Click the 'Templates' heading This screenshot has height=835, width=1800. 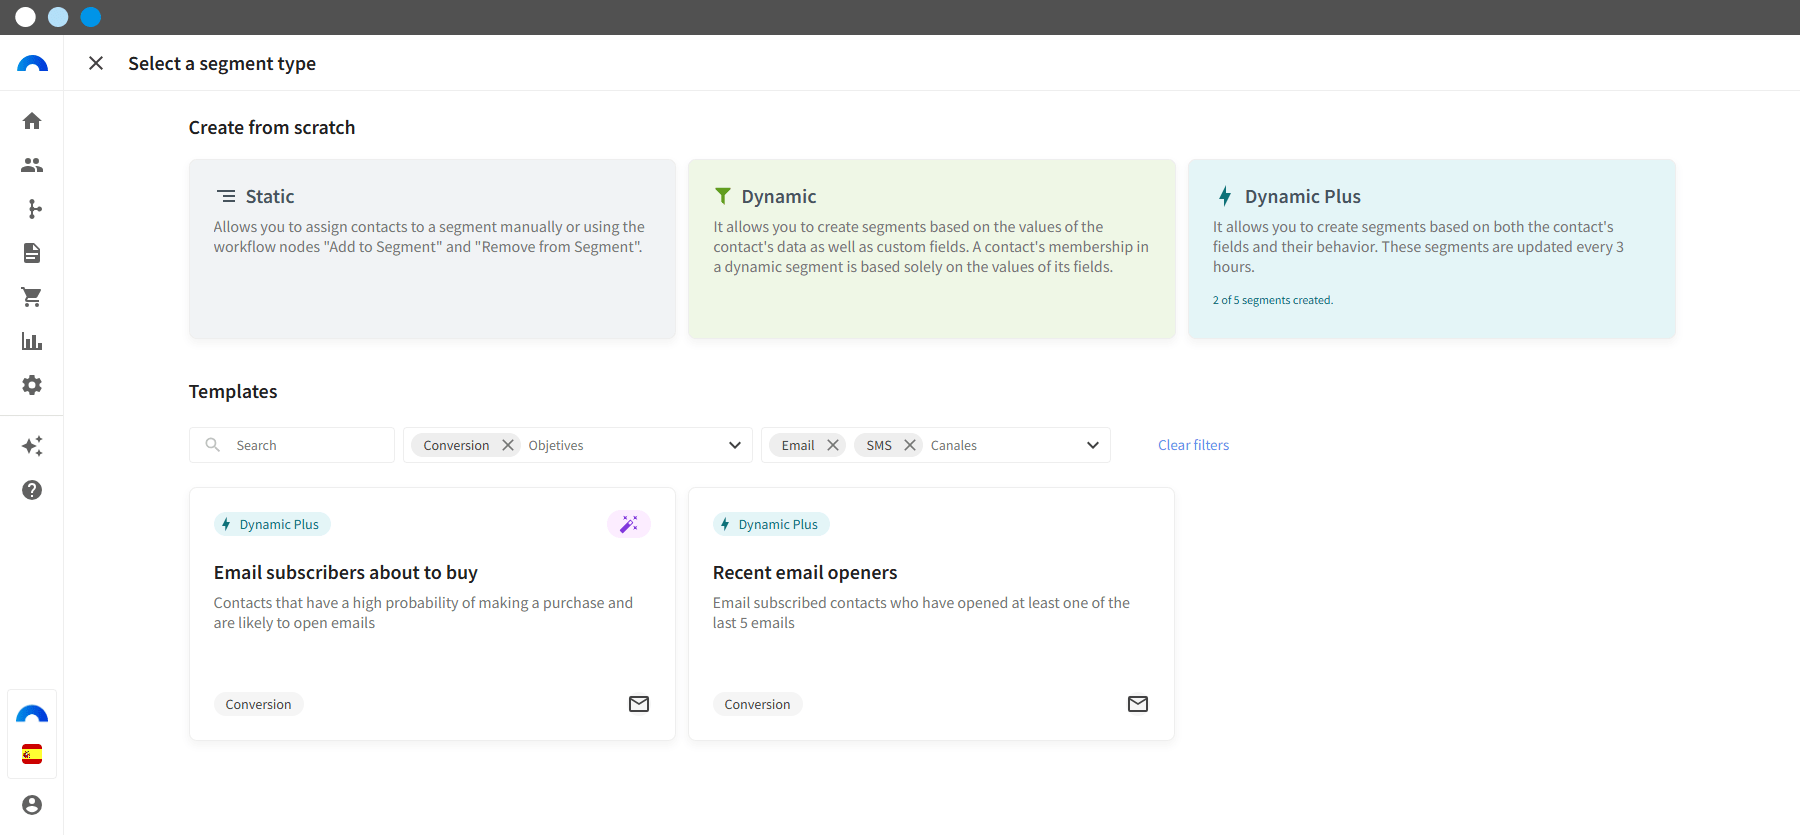(x=233, y=391)
